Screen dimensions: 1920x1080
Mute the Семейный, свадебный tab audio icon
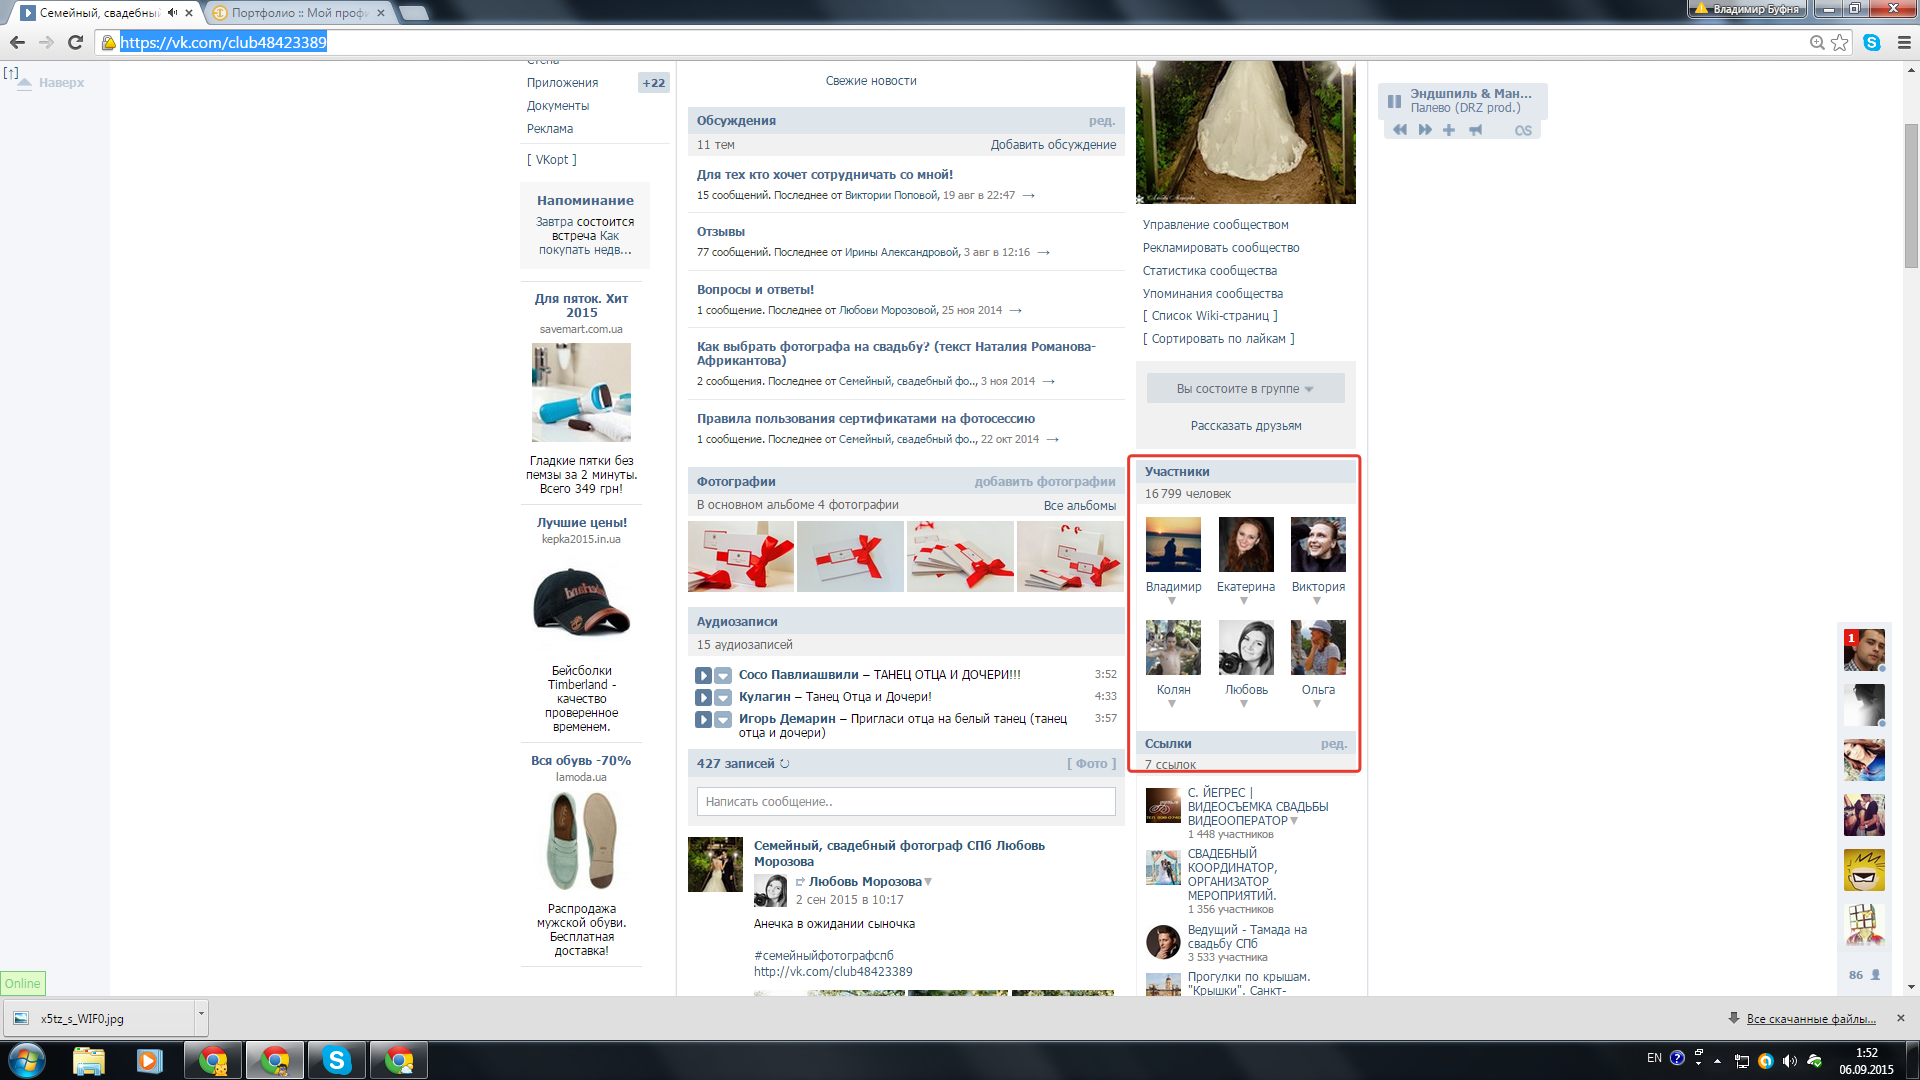[172, 13]
